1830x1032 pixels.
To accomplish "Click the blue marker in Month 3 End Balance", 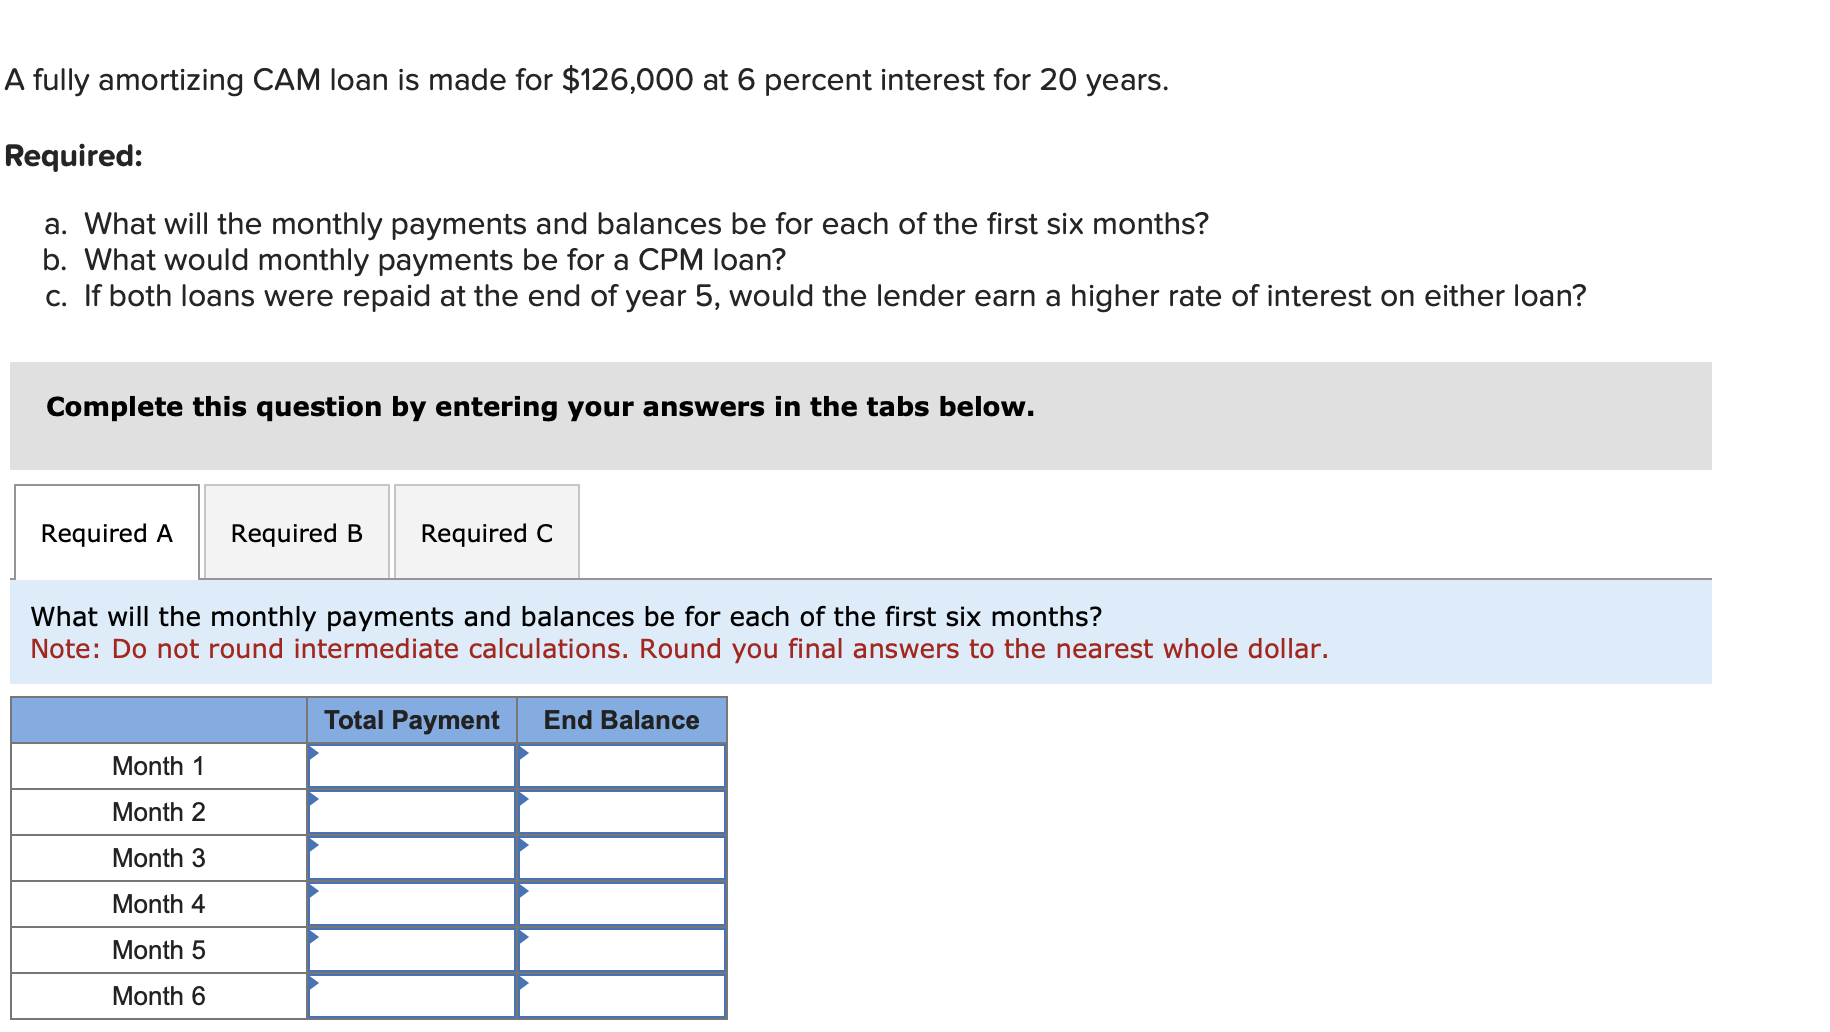I will tap(521, 844).
